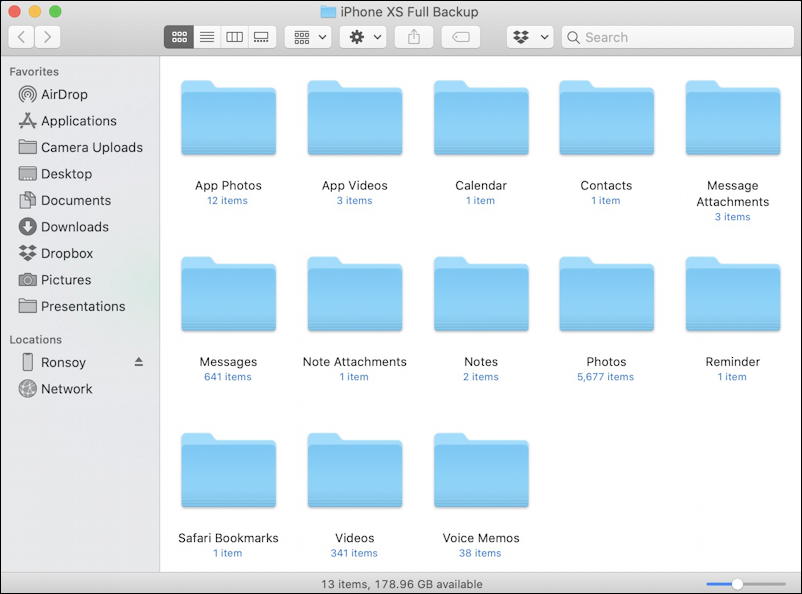The width and height of the screenshot is (802, 594).
Task: Open Downloads from Favorites
Action: [64, 227]
